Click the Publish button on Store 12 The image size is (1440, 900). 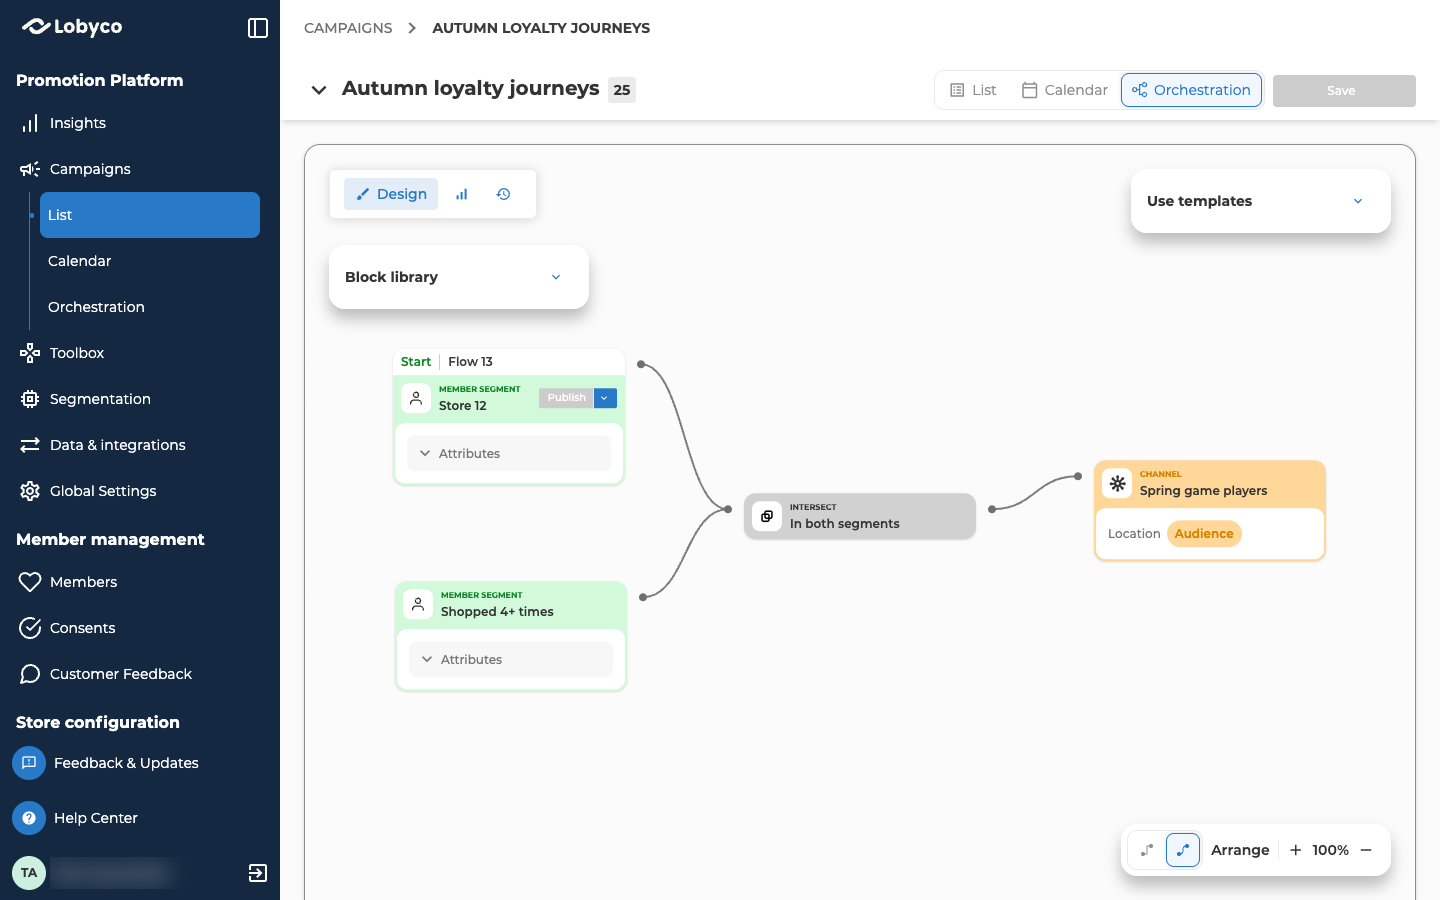click(x=566, y=398)
